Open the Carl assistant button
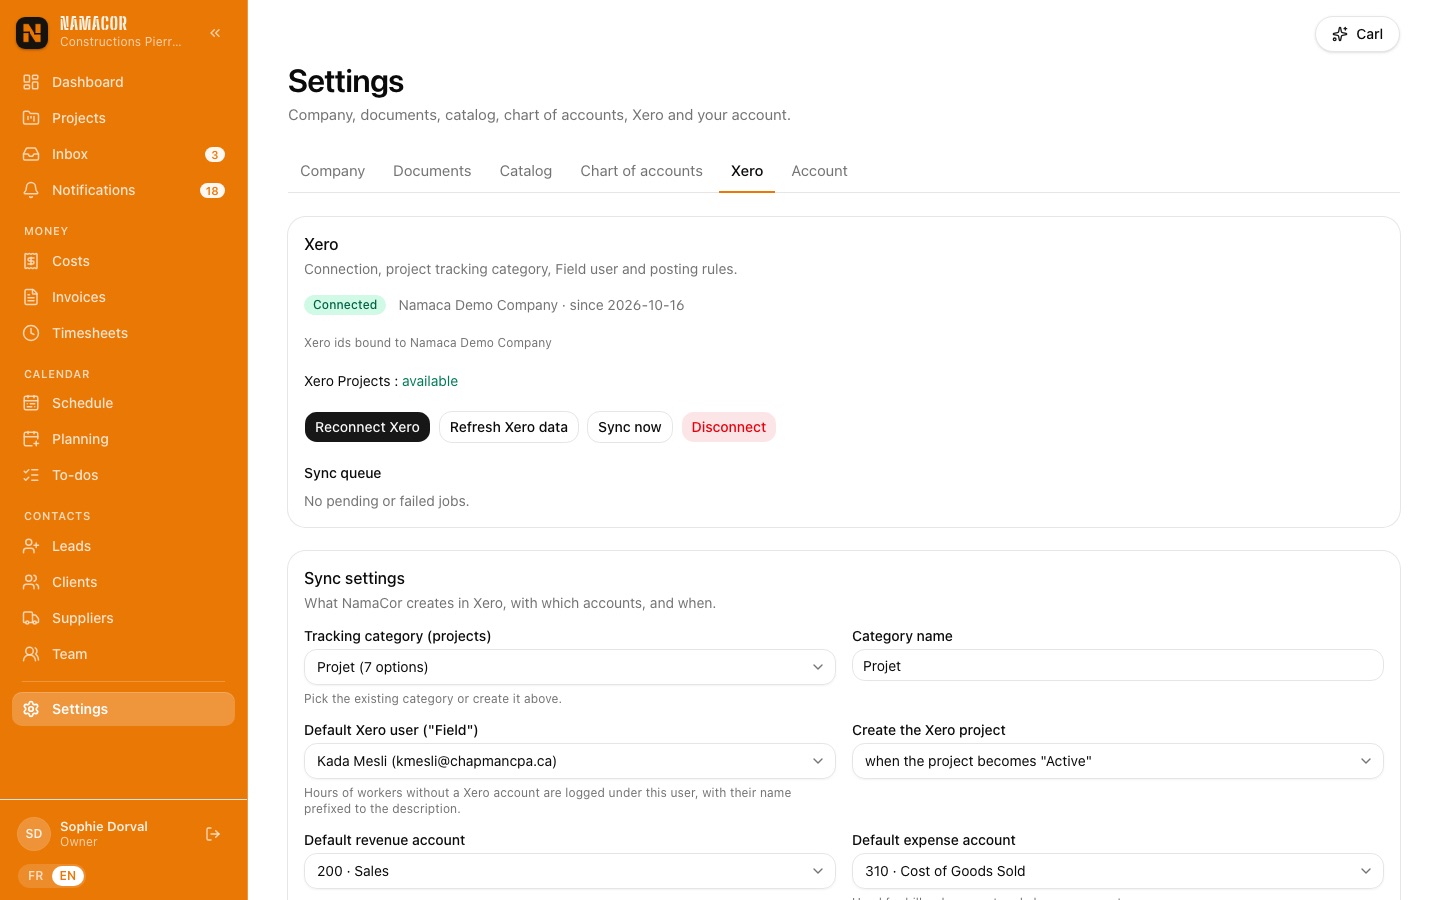The height and width of the screenshot is (900, 1440). (1357, 34)
